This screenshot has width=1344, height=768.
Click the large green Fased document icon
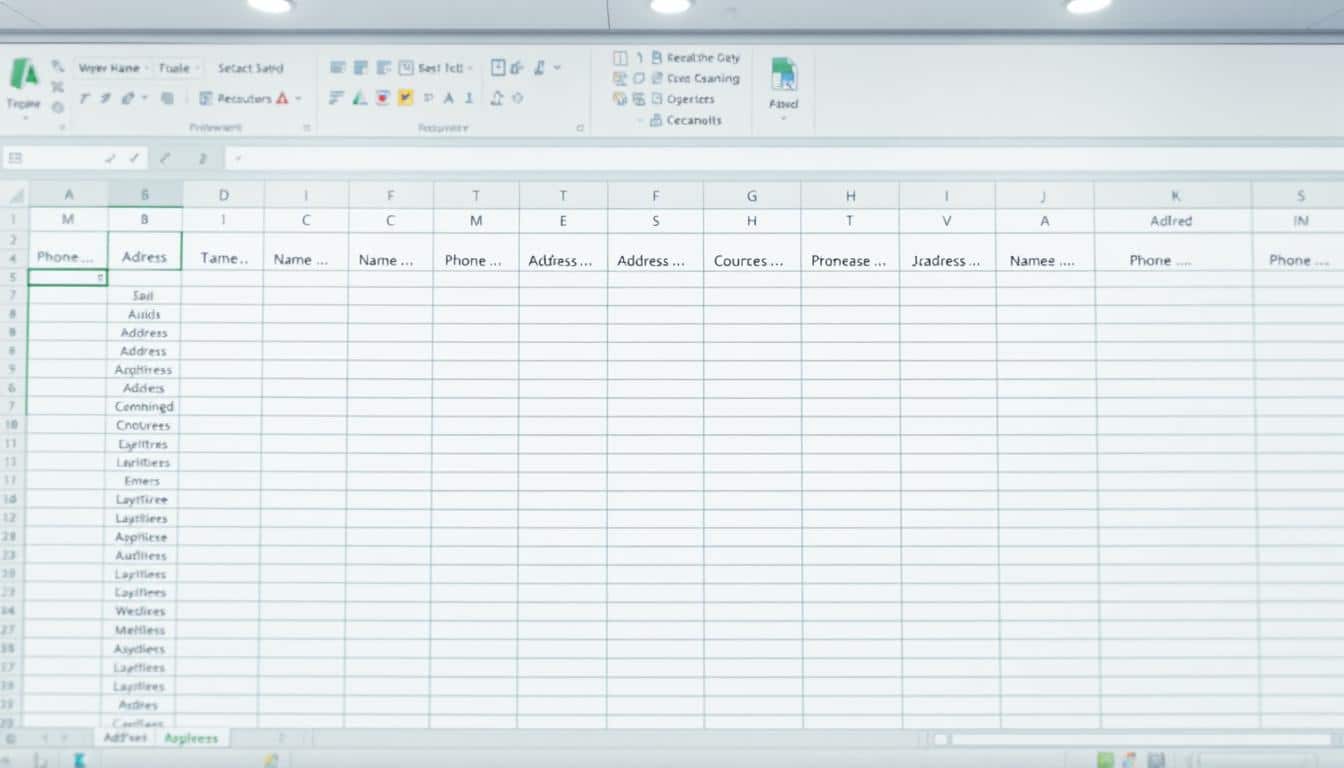click(784, 75)
